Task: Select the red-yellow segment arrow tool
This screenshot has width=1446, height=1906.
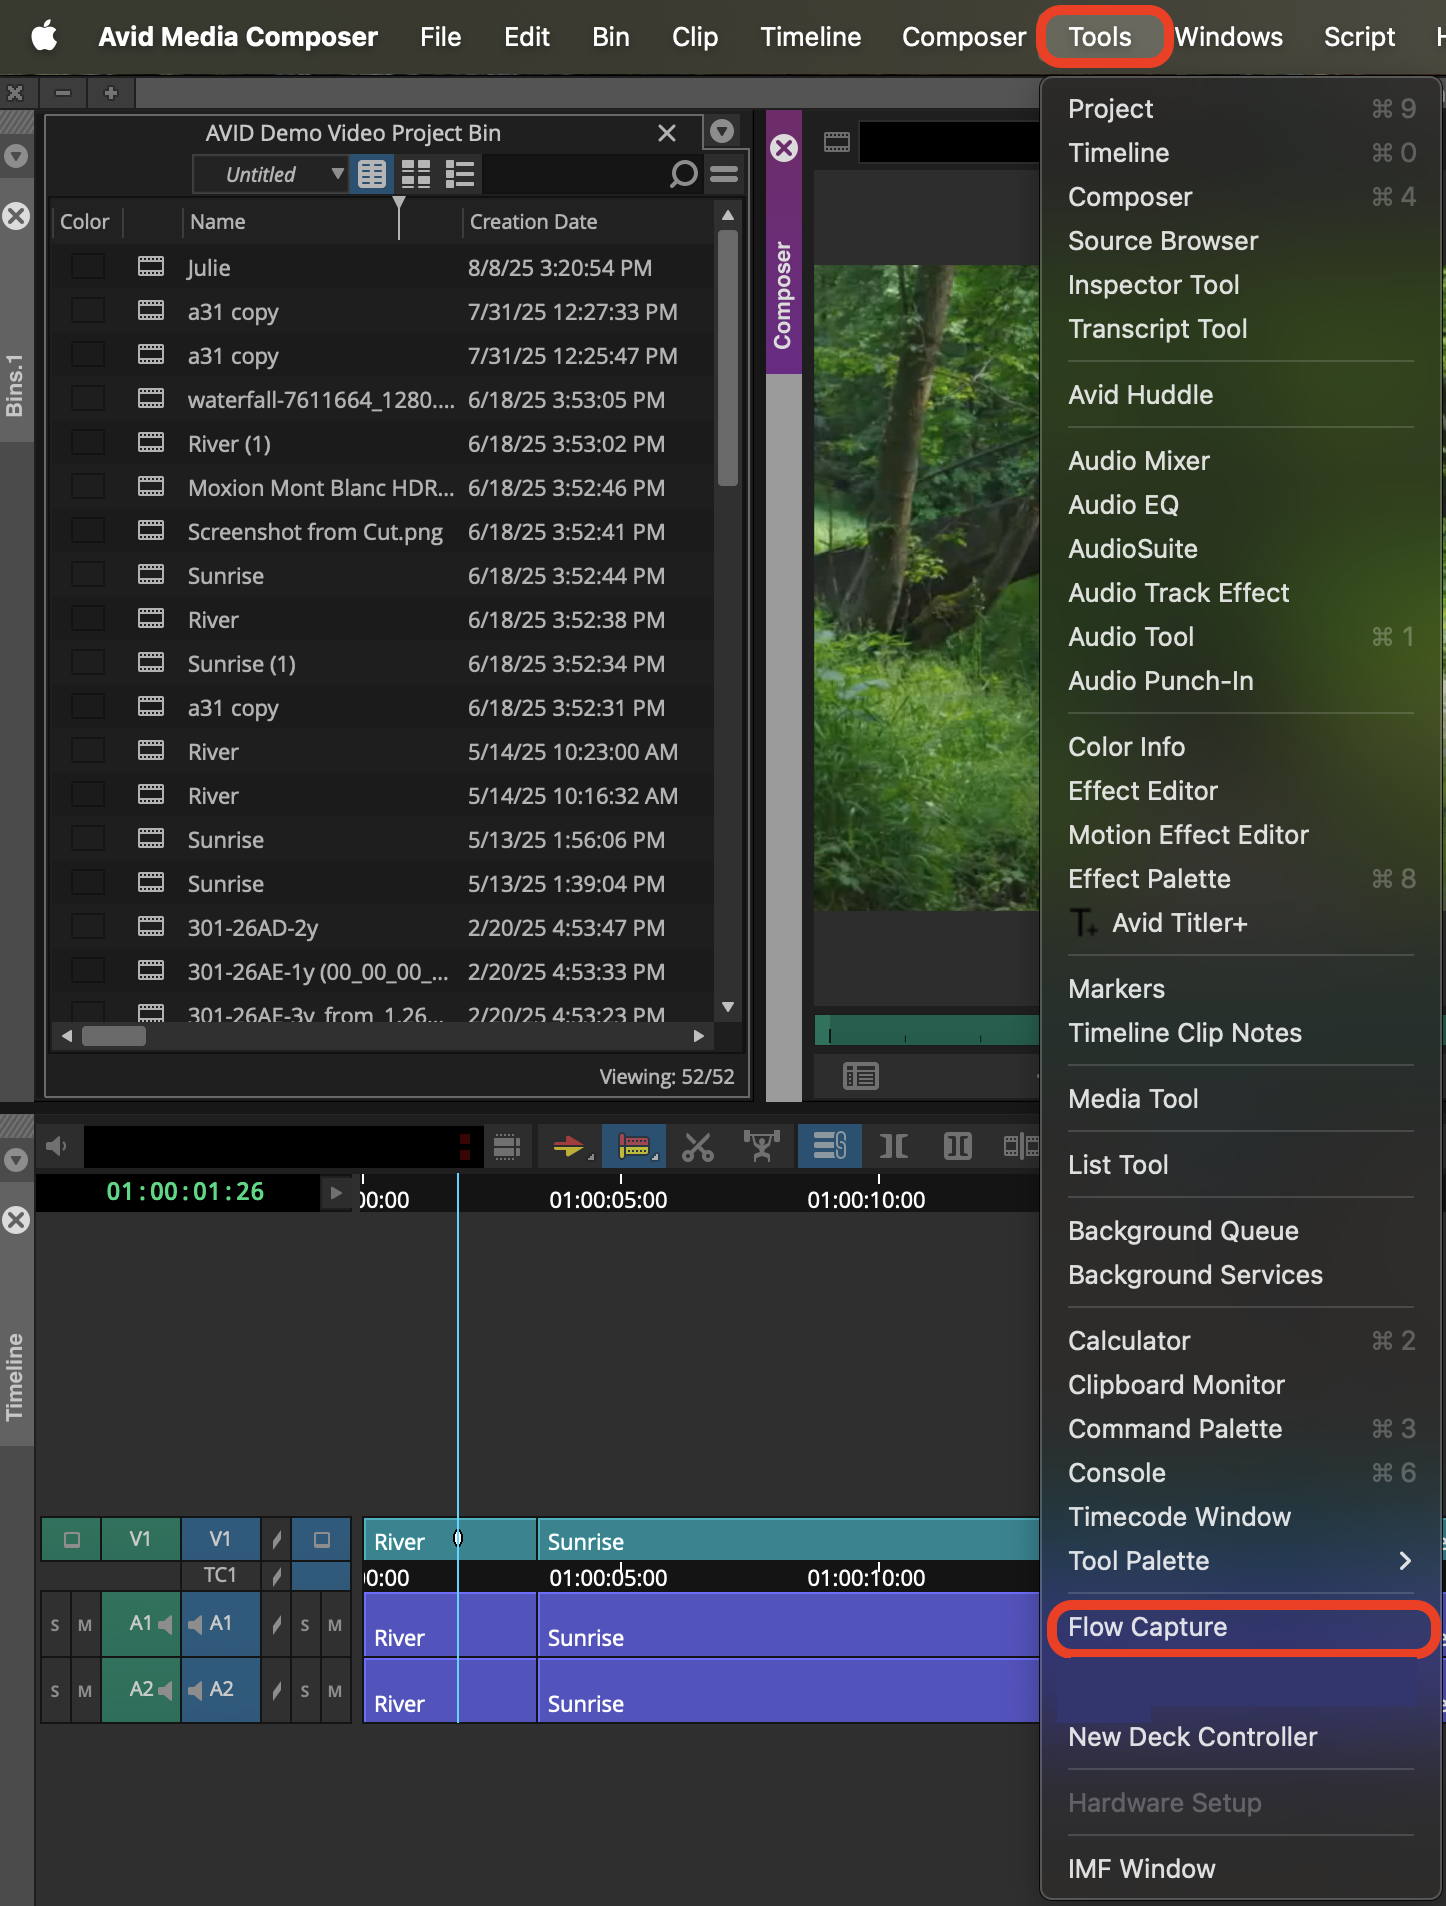Action: [570, 1146]
